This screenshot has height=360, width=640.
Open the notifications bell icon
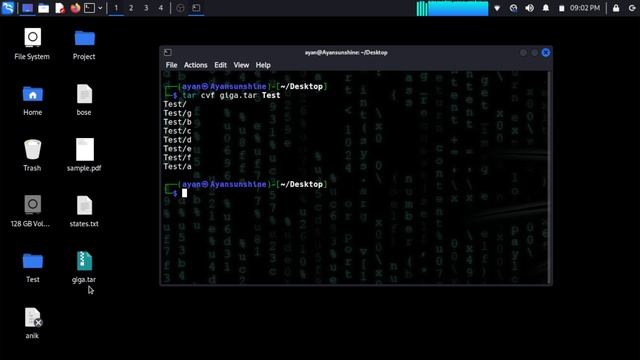(x=546, y=8)
